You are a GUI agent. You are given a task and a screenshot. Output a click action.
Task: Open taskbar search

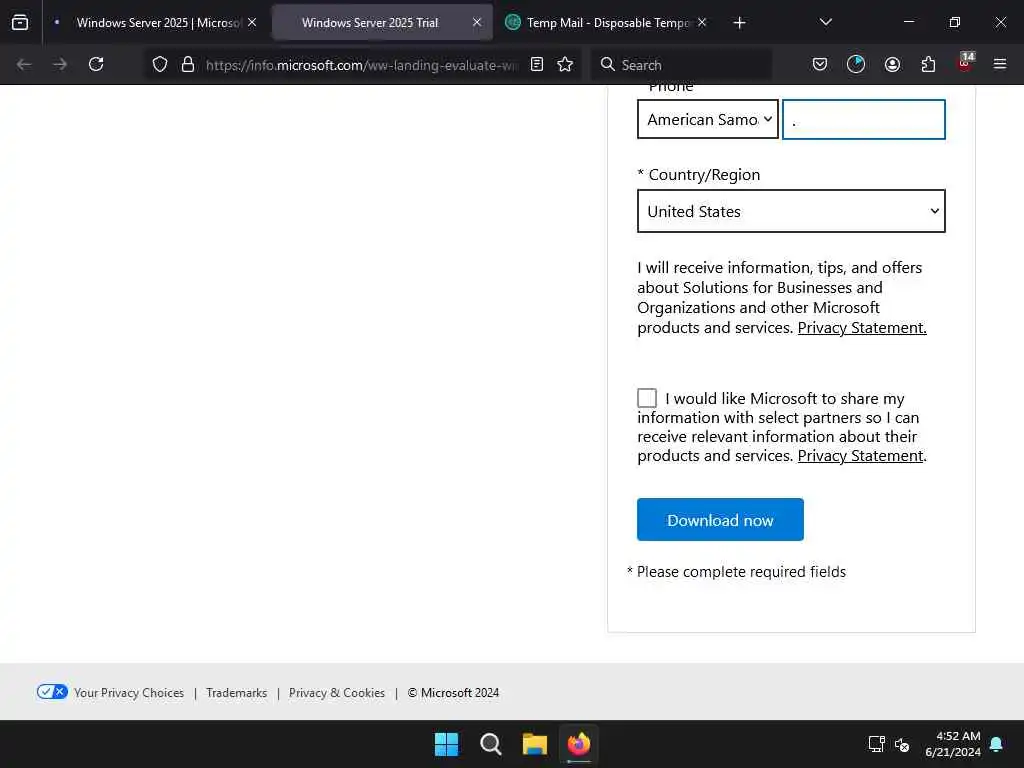490,744
